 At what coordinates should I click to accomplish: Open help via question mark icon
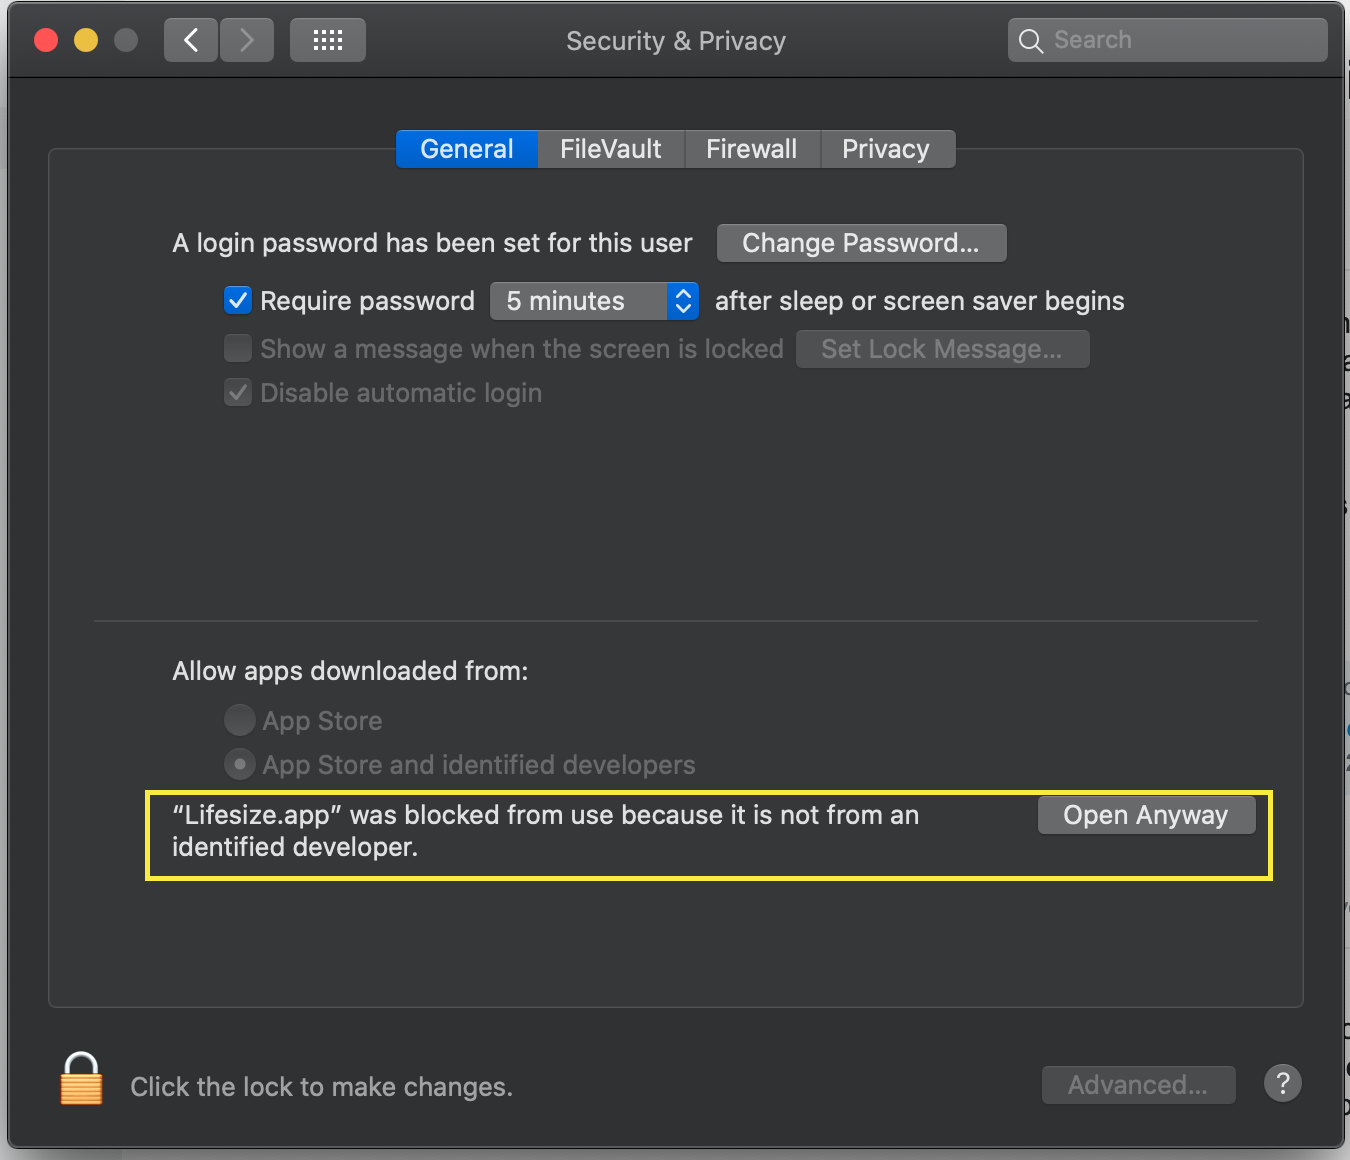1283,1083
